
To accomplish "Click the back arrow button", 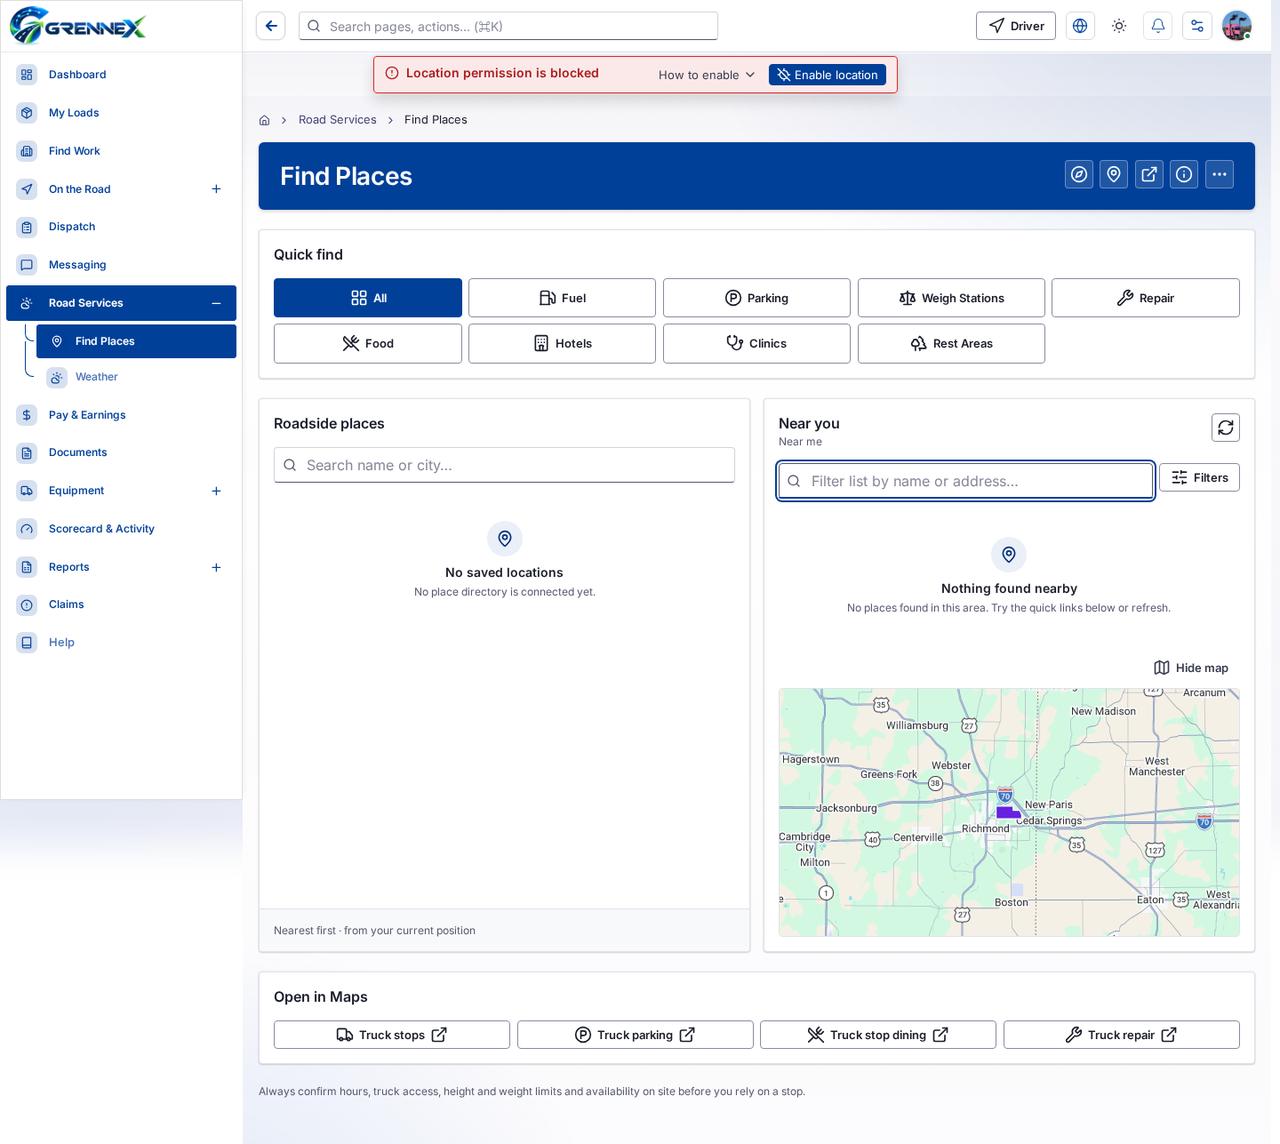I will coord(271,26).
